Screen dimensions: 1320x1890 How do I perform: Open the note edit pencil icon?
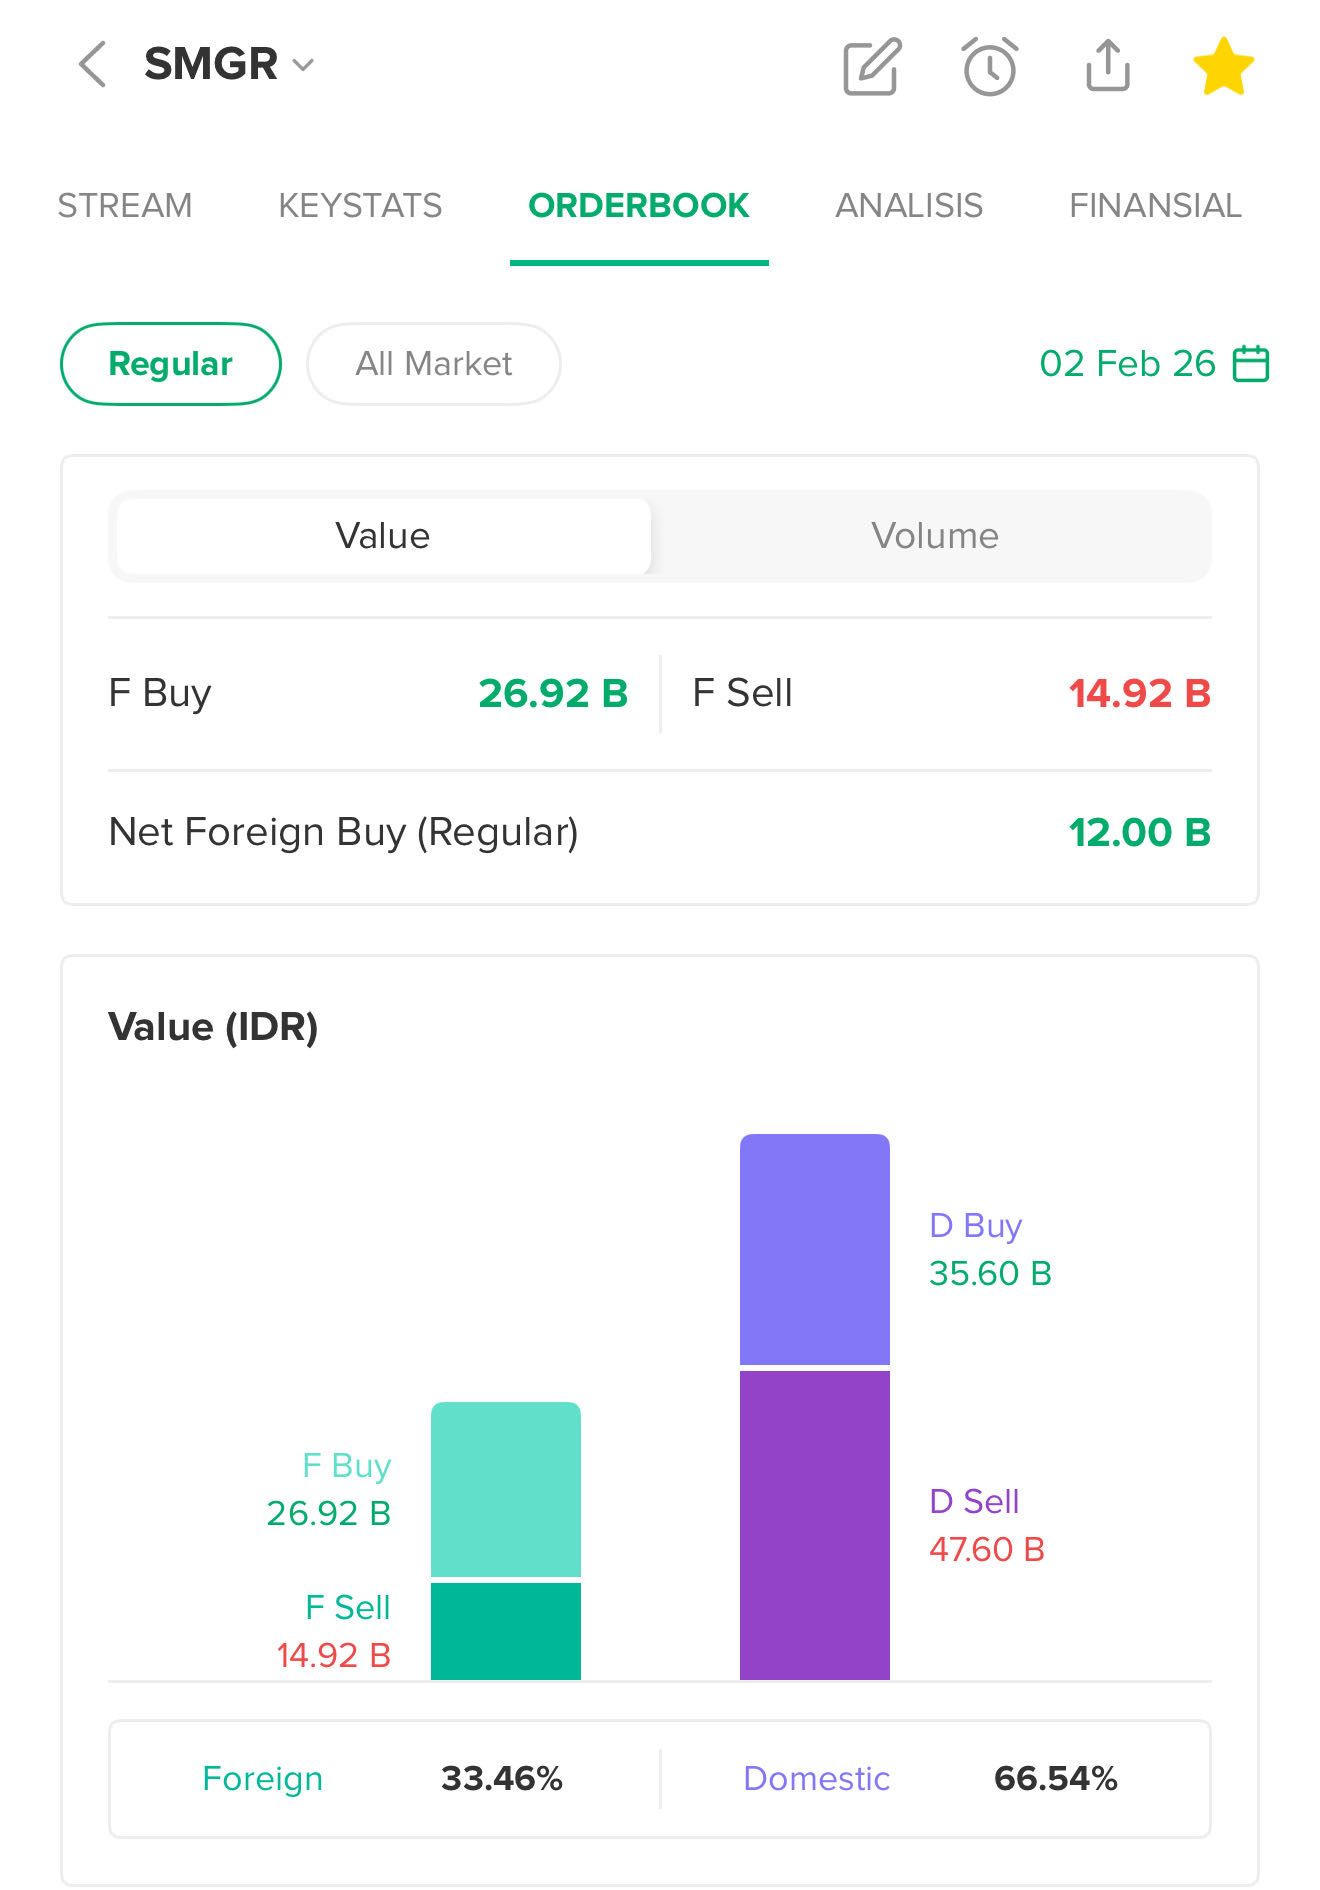pos(872,67)
